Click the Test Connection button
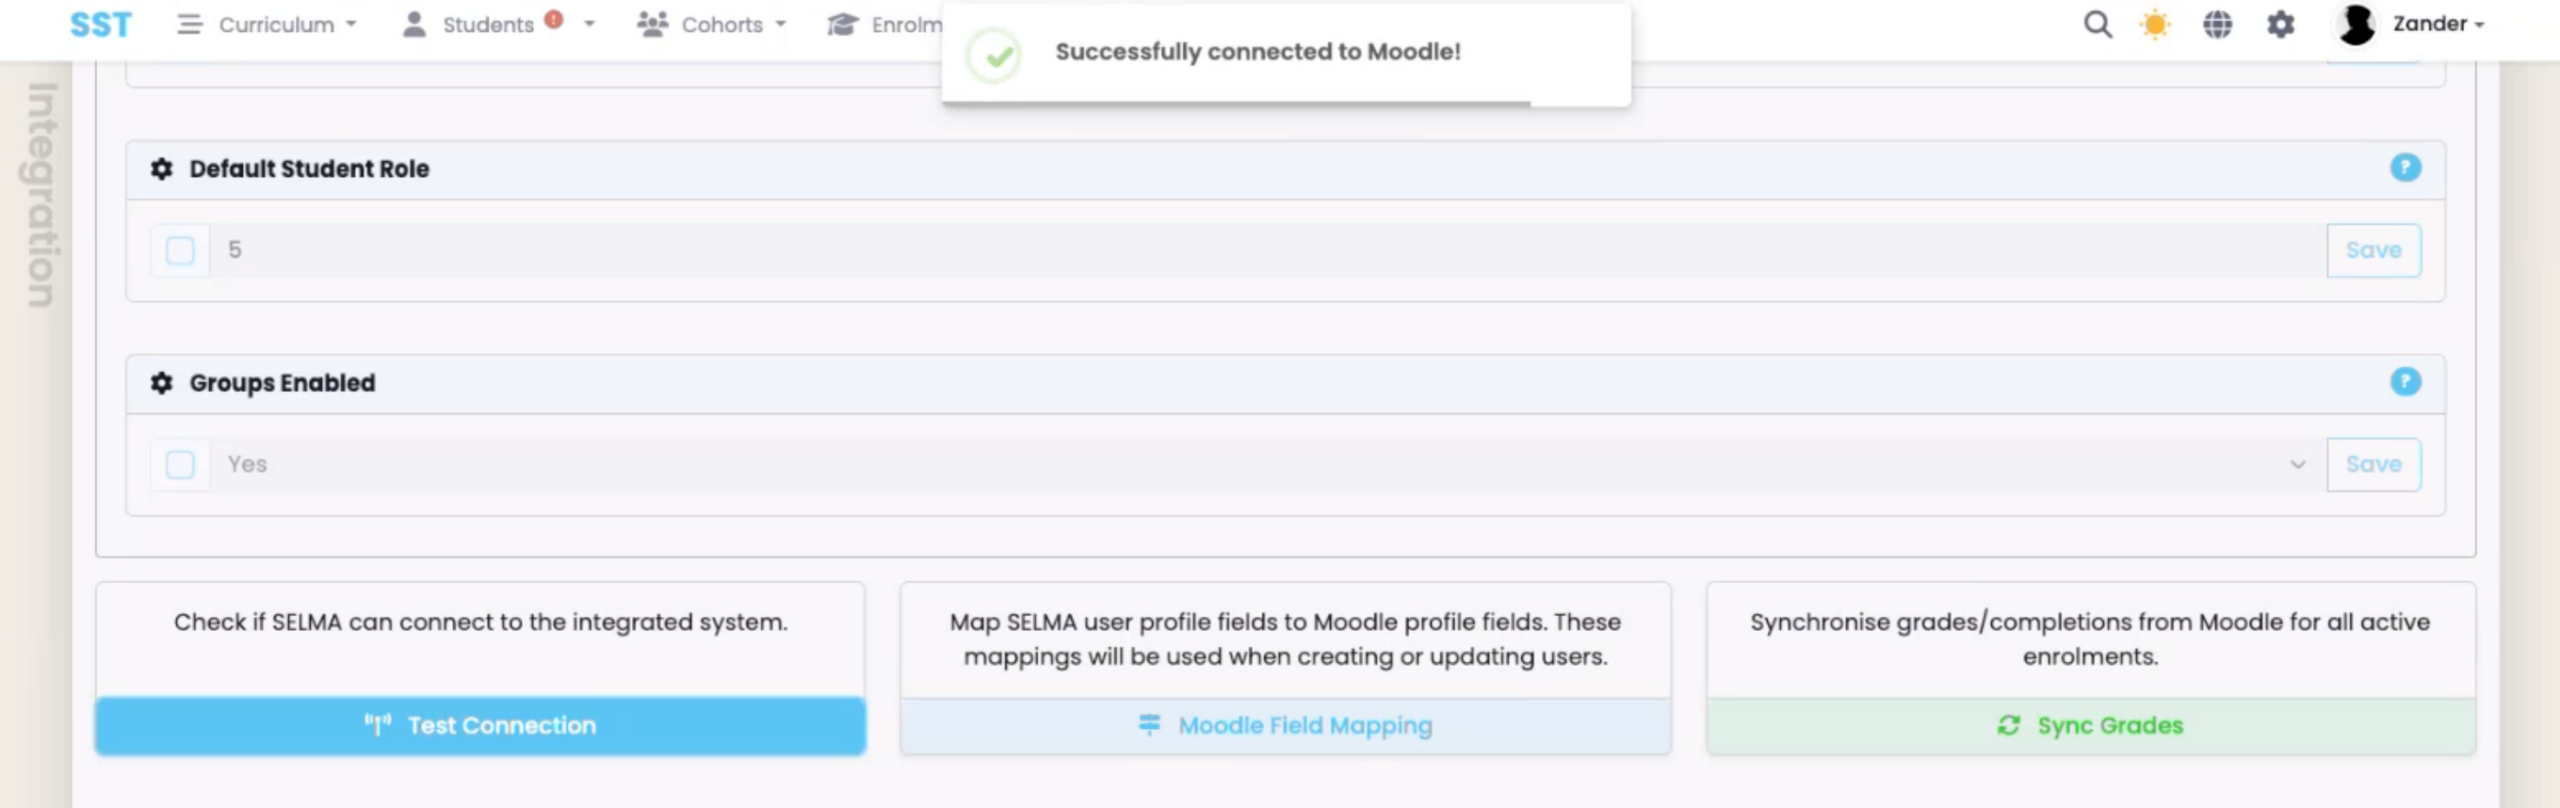 point(480,726)
